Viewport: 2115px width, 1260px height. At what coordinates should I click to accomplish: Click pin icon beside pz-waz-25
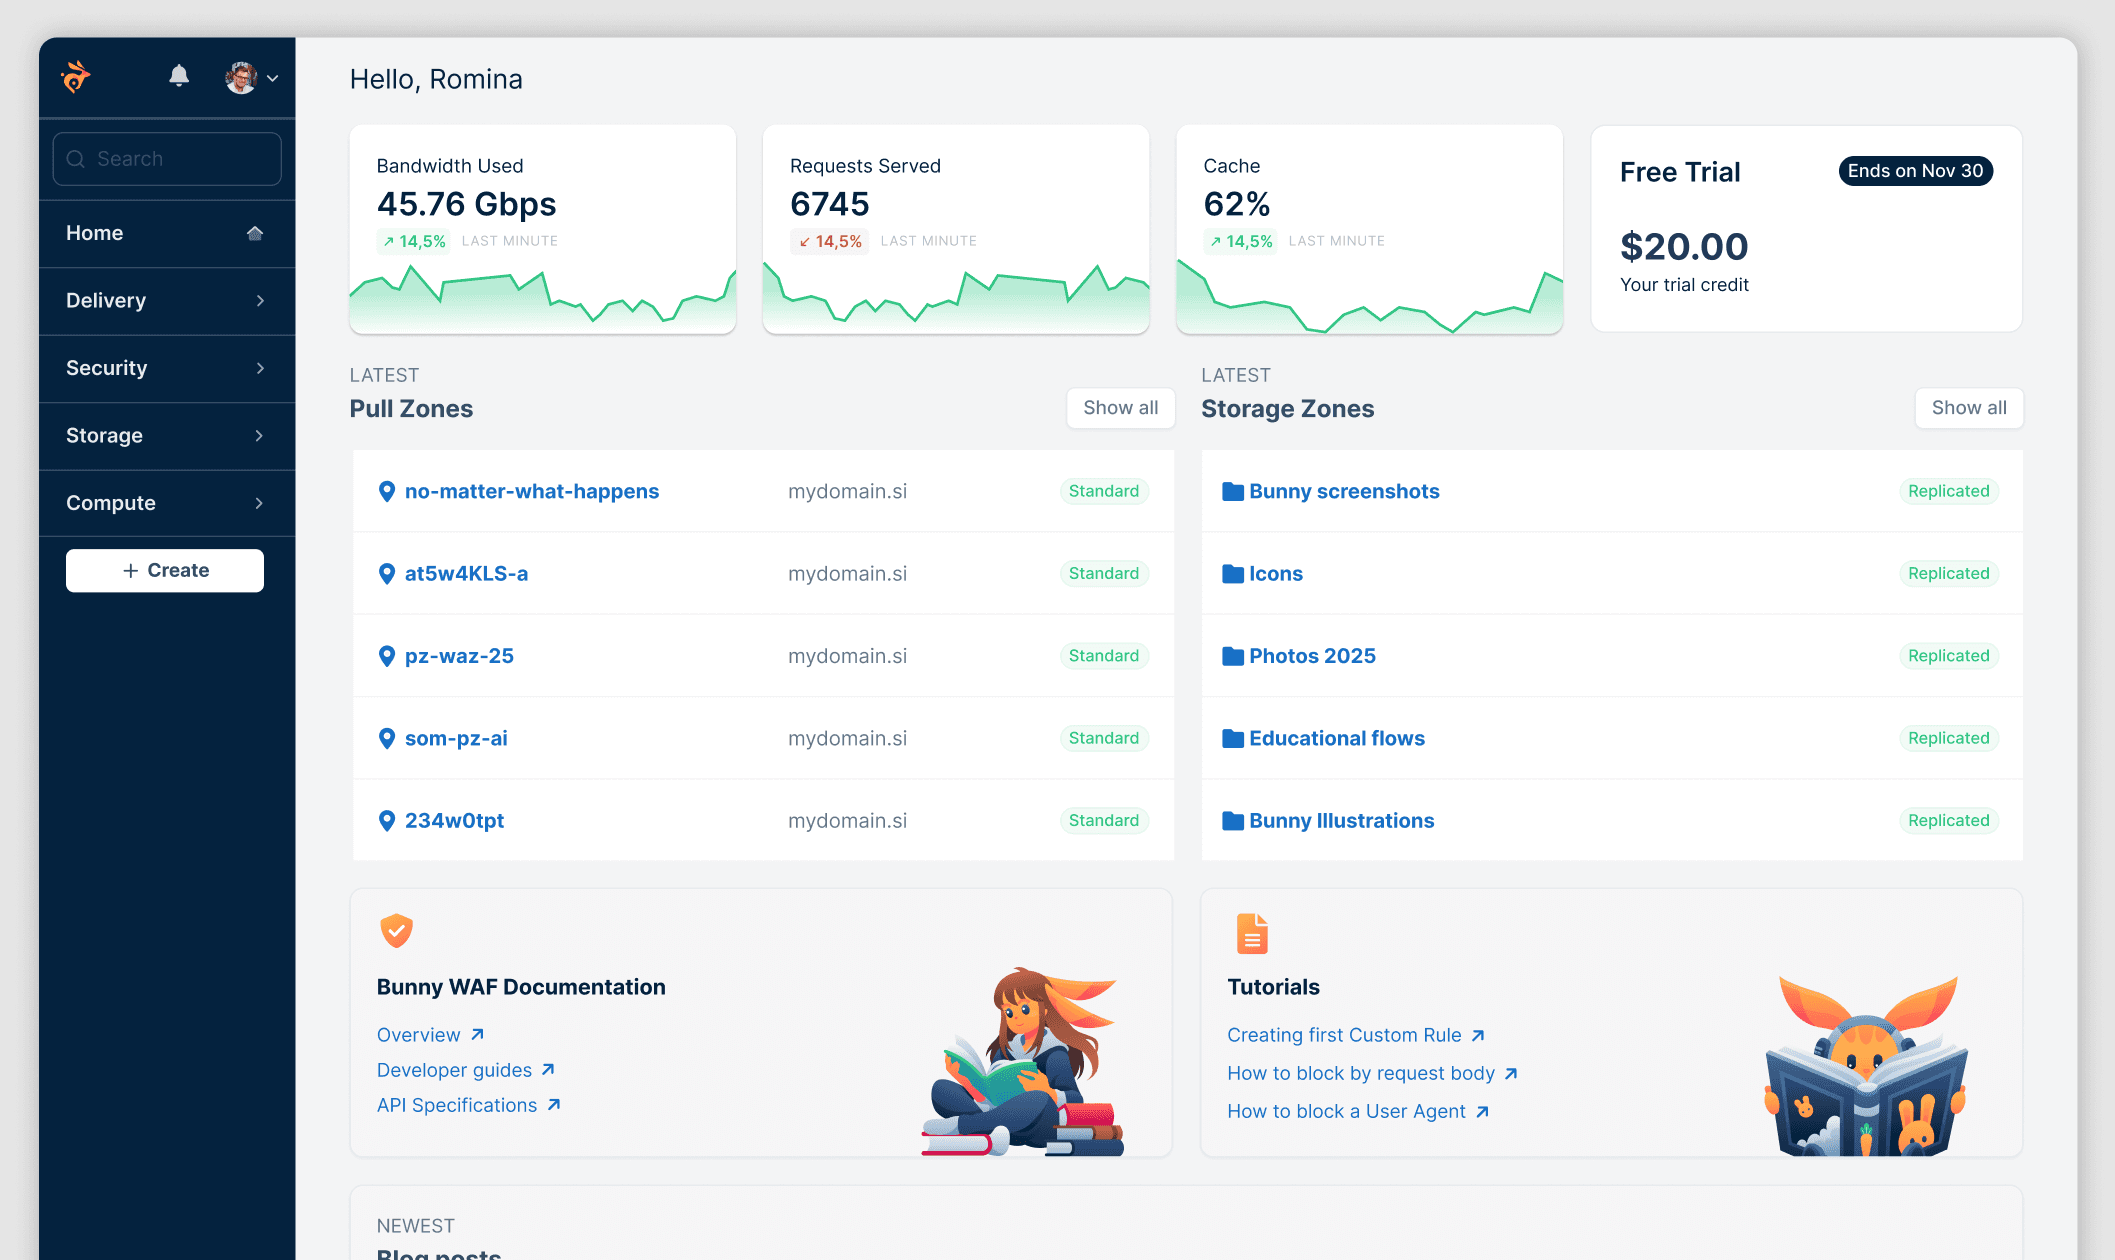(x=387, y=656)
